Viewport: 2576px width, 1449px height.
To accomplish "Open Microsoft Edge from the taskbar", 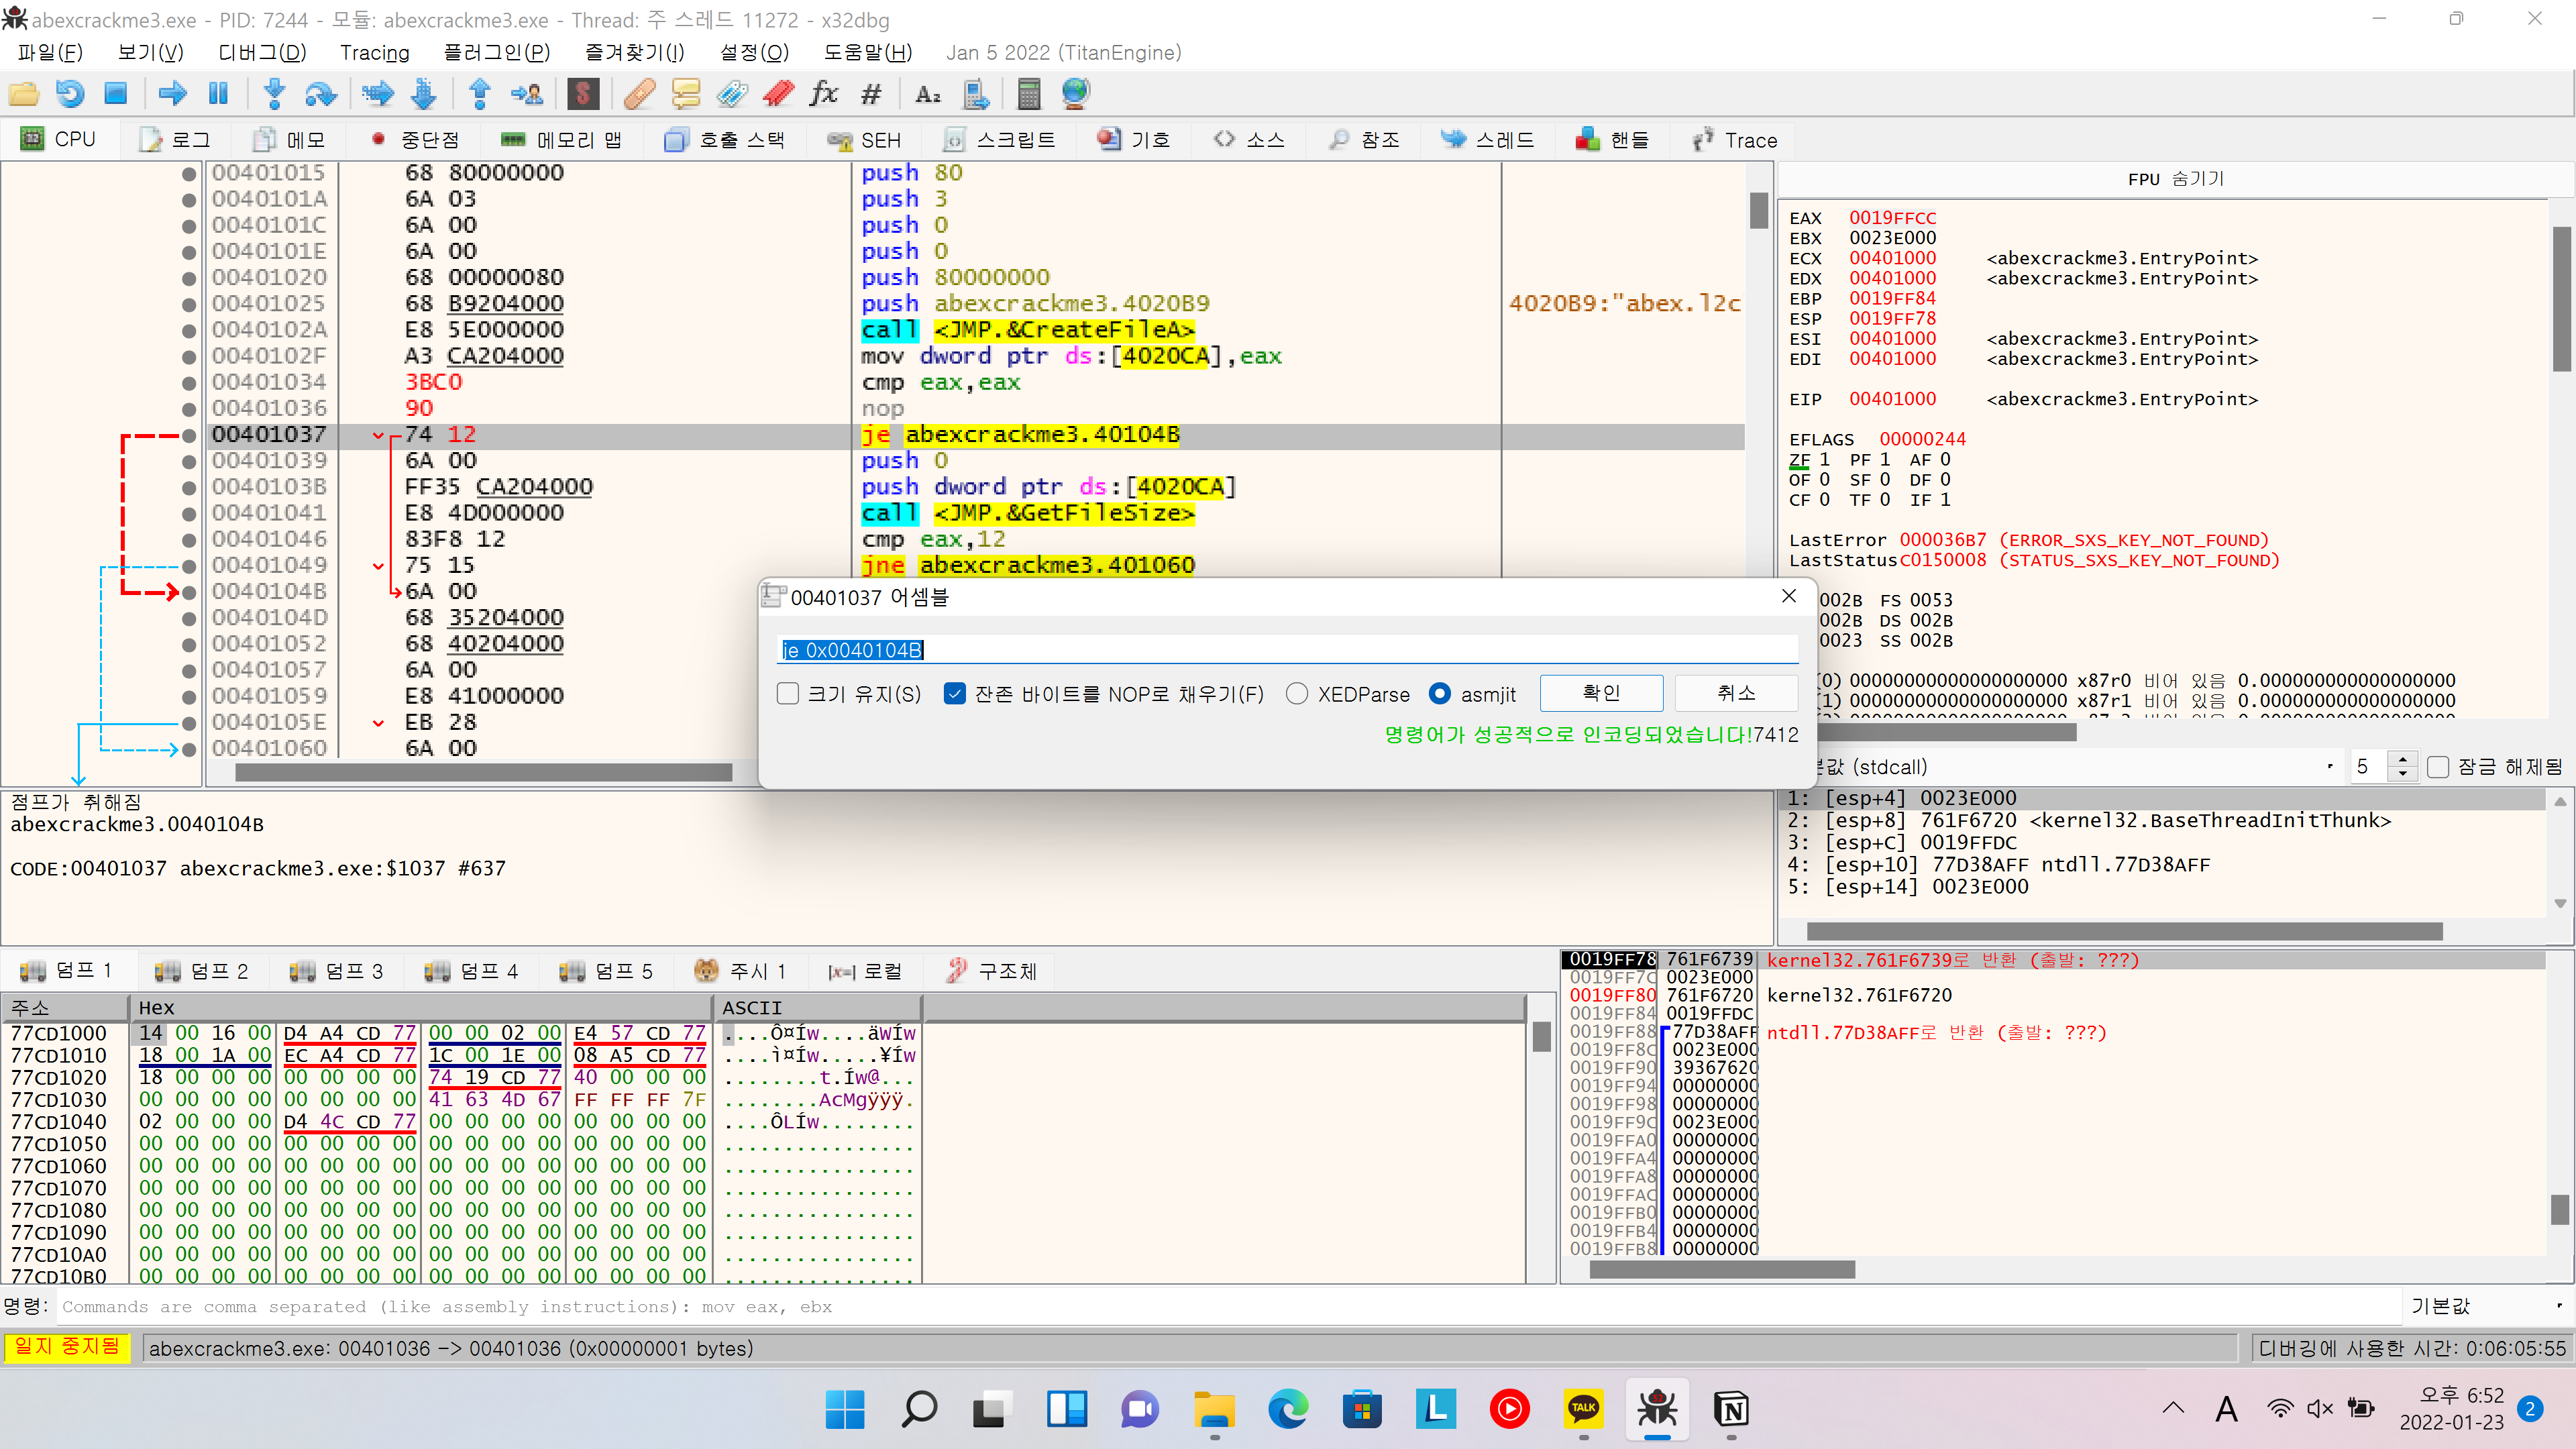I will pos(1288,1410).
